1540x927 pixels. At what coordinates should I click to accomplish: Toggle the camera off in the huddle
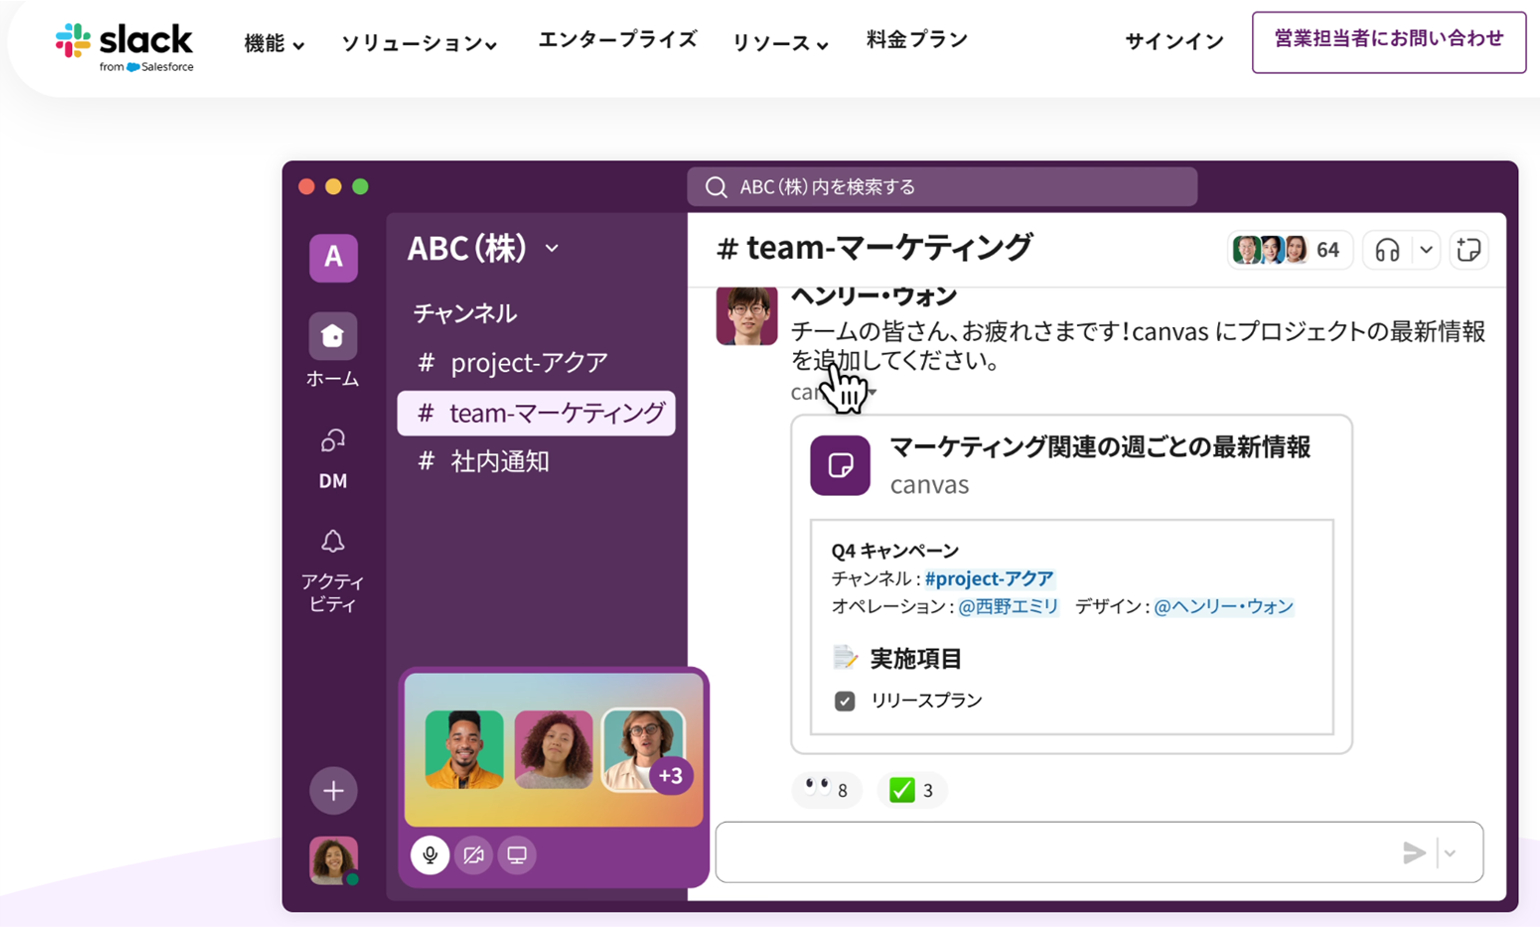pos(473,855)
